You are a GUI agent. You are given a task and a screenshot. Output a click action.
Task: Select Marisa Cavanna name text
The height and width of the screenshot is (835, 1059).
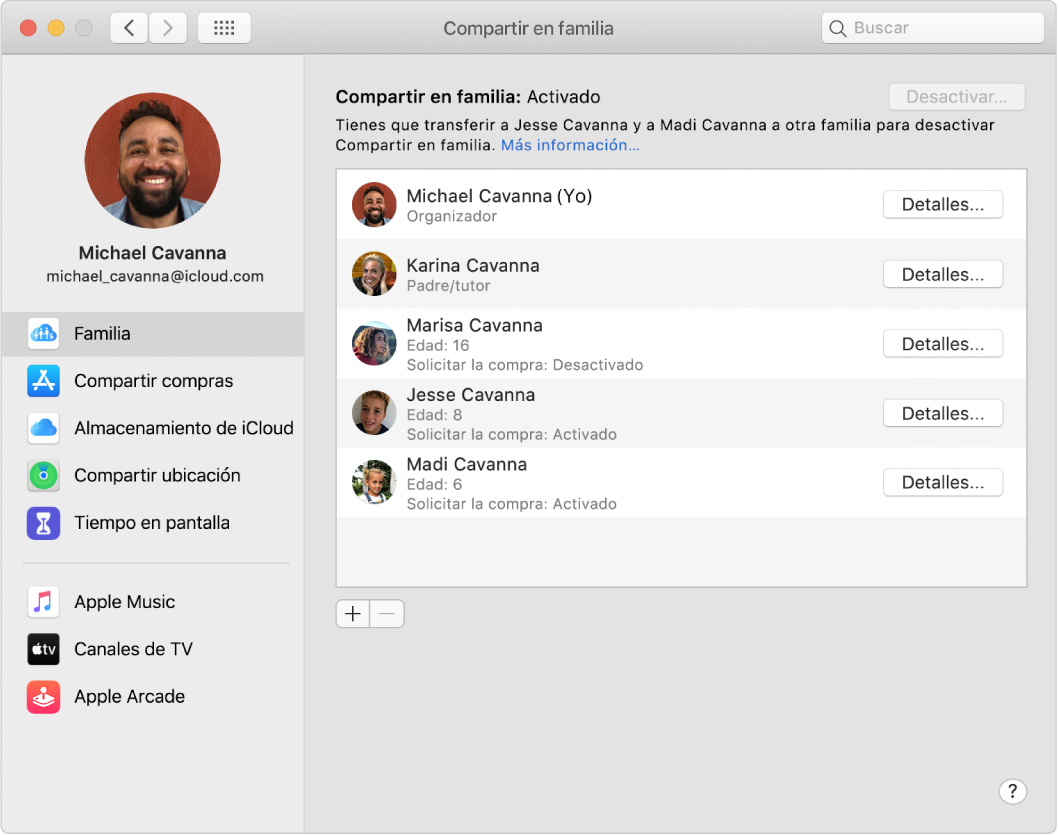point(475,326)
